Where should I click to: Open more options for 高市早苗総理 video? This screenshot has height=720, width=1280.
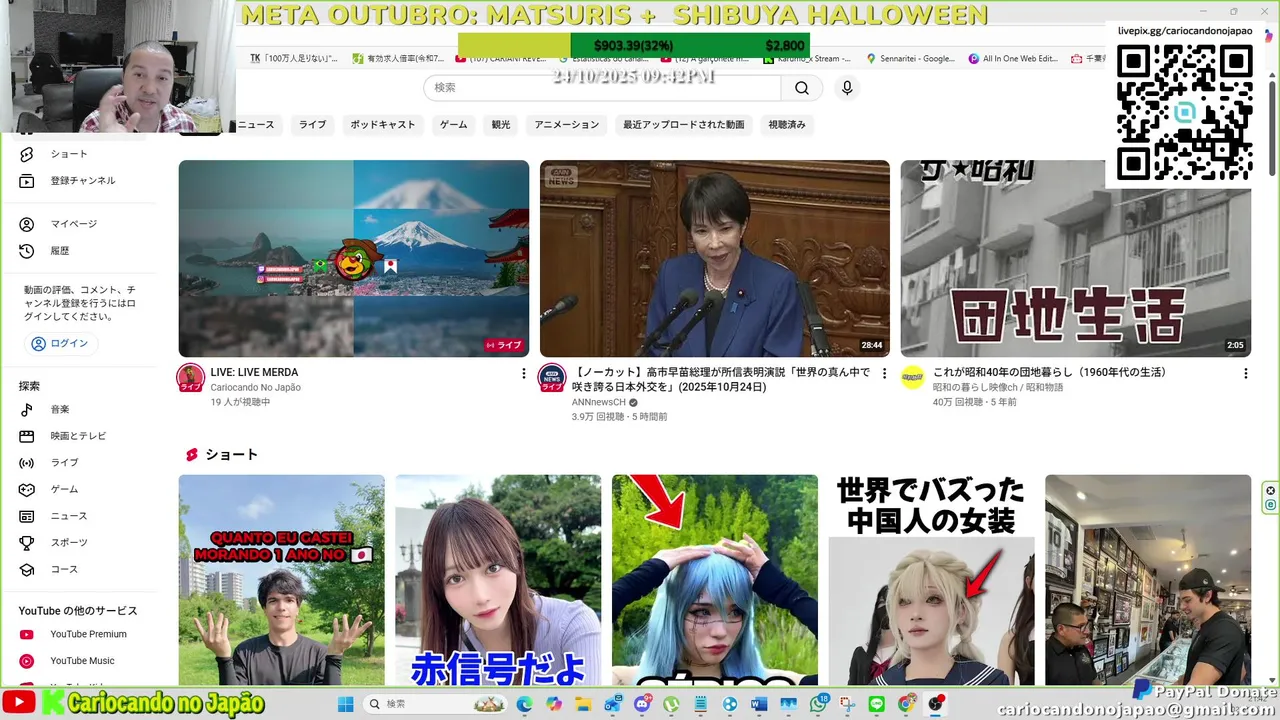coord(883,373)
